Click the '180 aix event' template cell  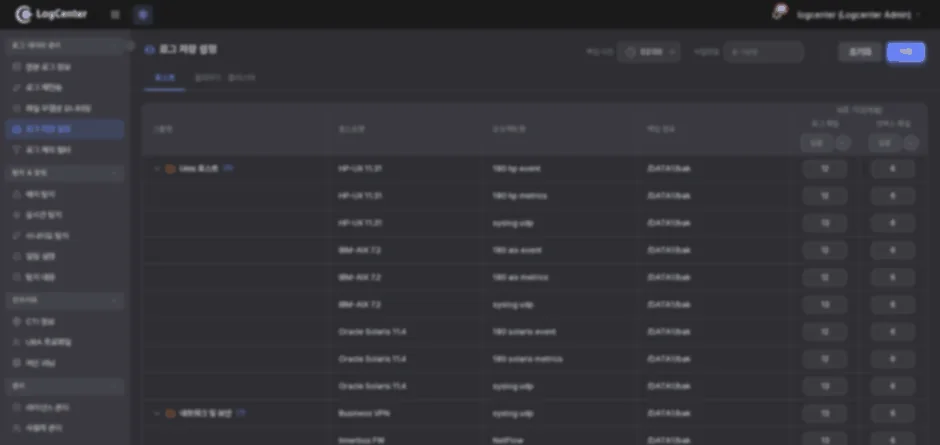517,250
